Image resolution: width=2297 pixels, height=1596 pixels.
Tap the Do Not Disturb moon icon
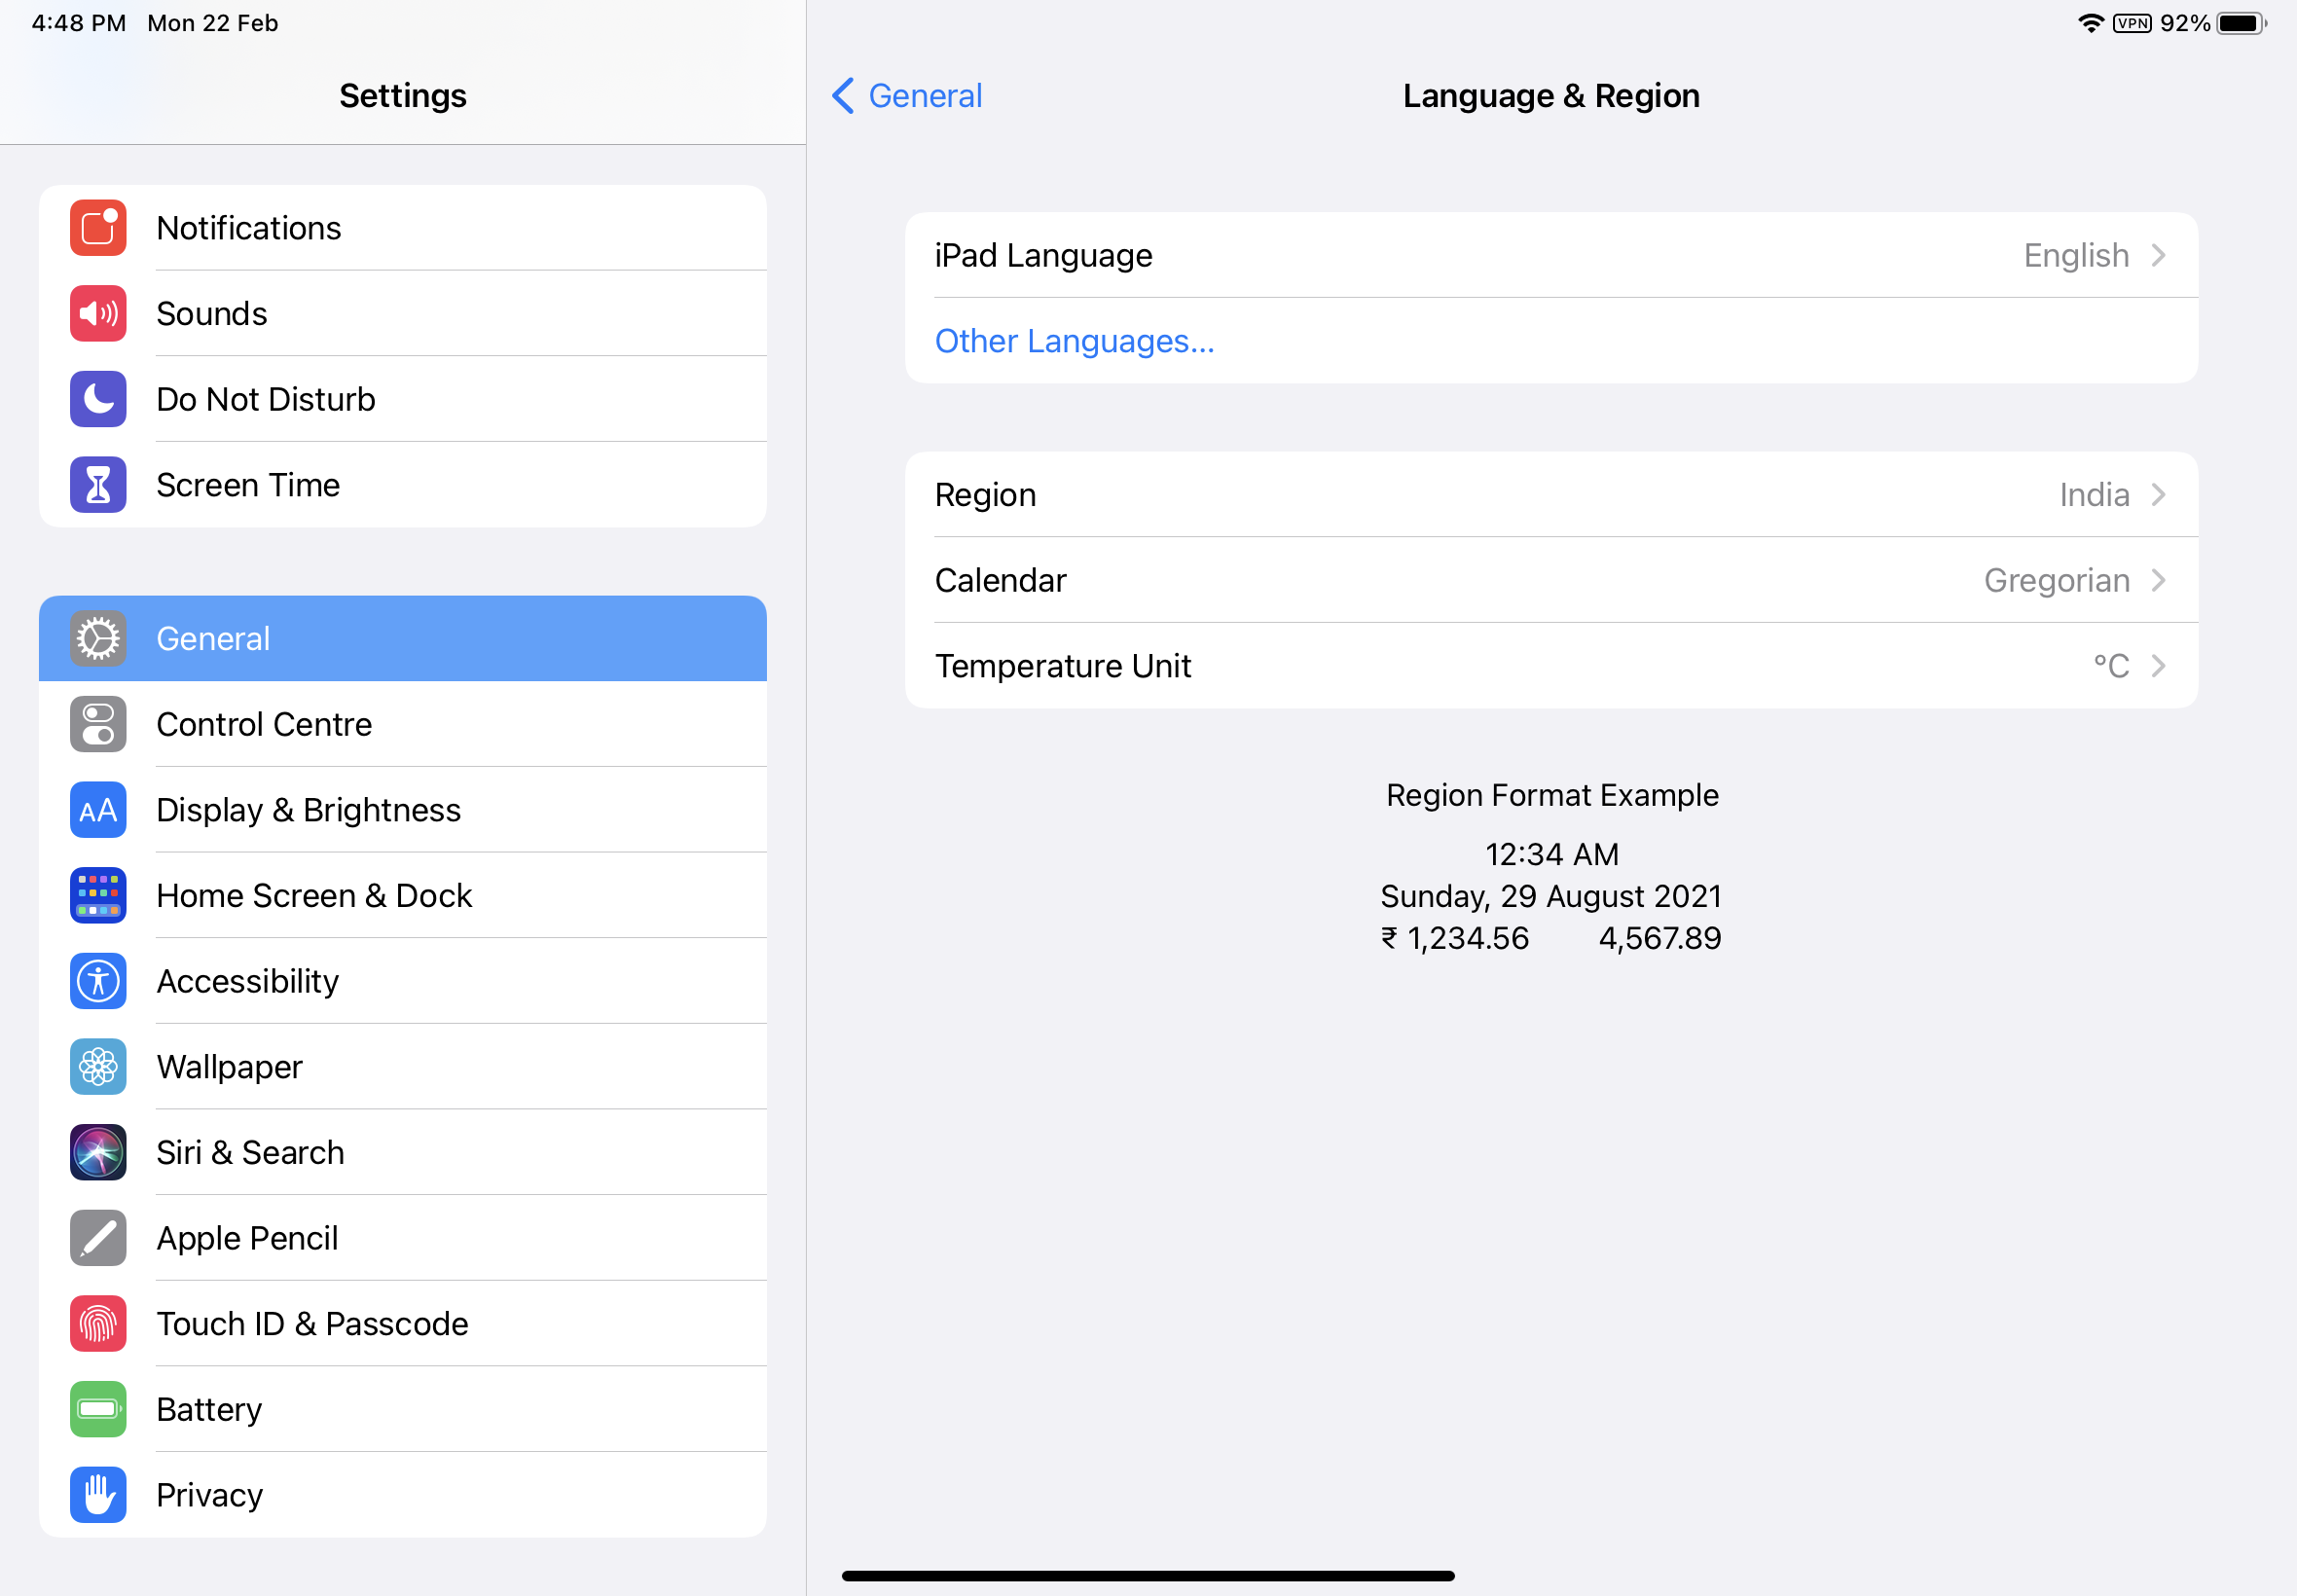pos(98,399)
